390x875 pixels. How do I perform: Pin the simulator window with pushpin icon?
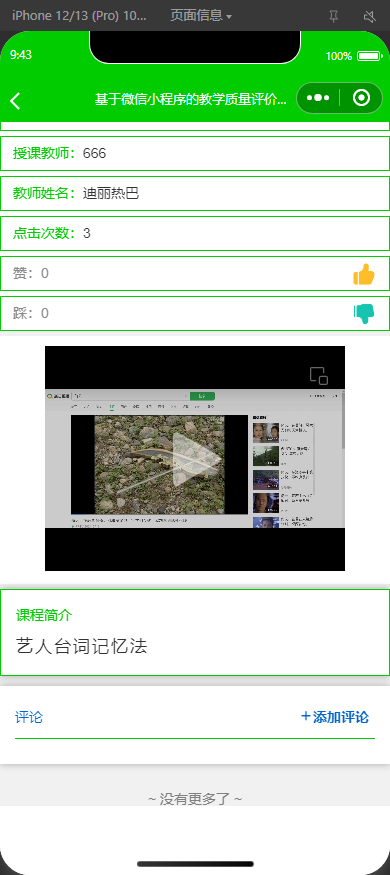333,17
